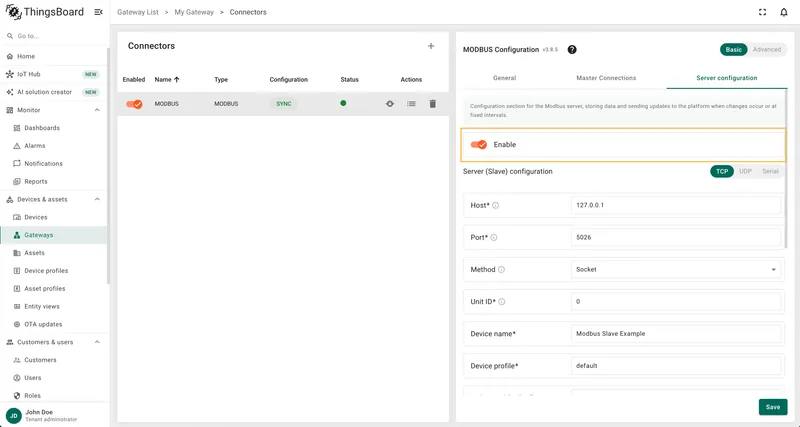Click the MODBUS connector name cell
800x427 pixels.
pyautogui.click(x=166, y=104)
